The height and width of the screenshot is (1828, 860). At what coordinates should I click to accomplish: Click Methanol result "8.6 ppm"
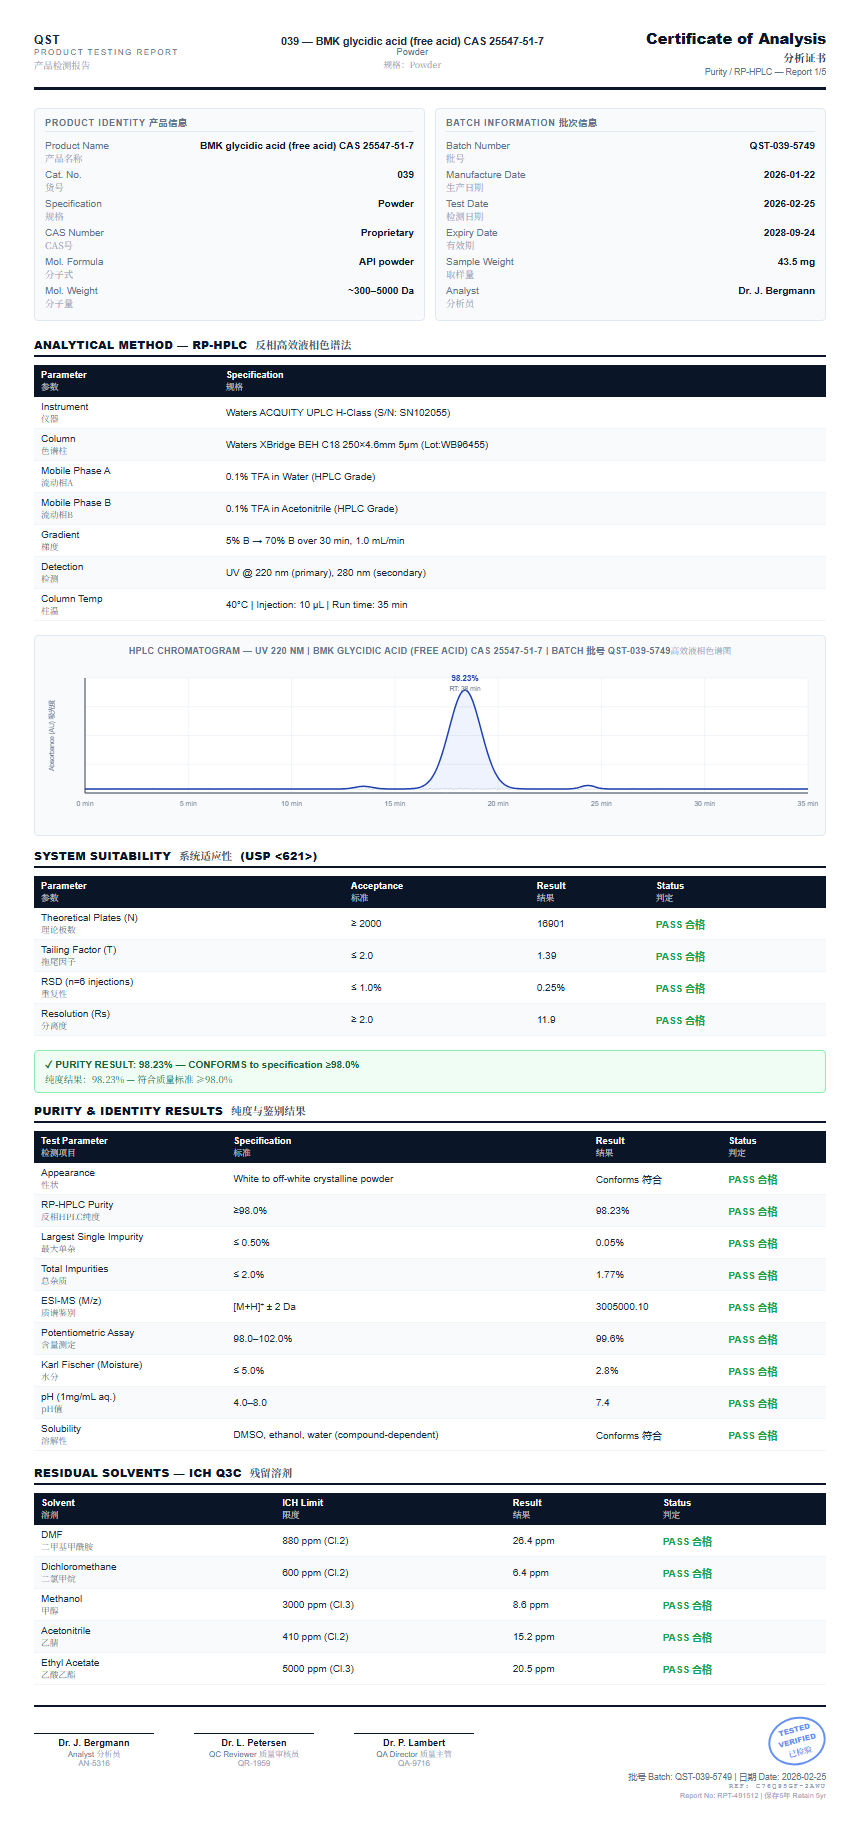pos(531,1605)
